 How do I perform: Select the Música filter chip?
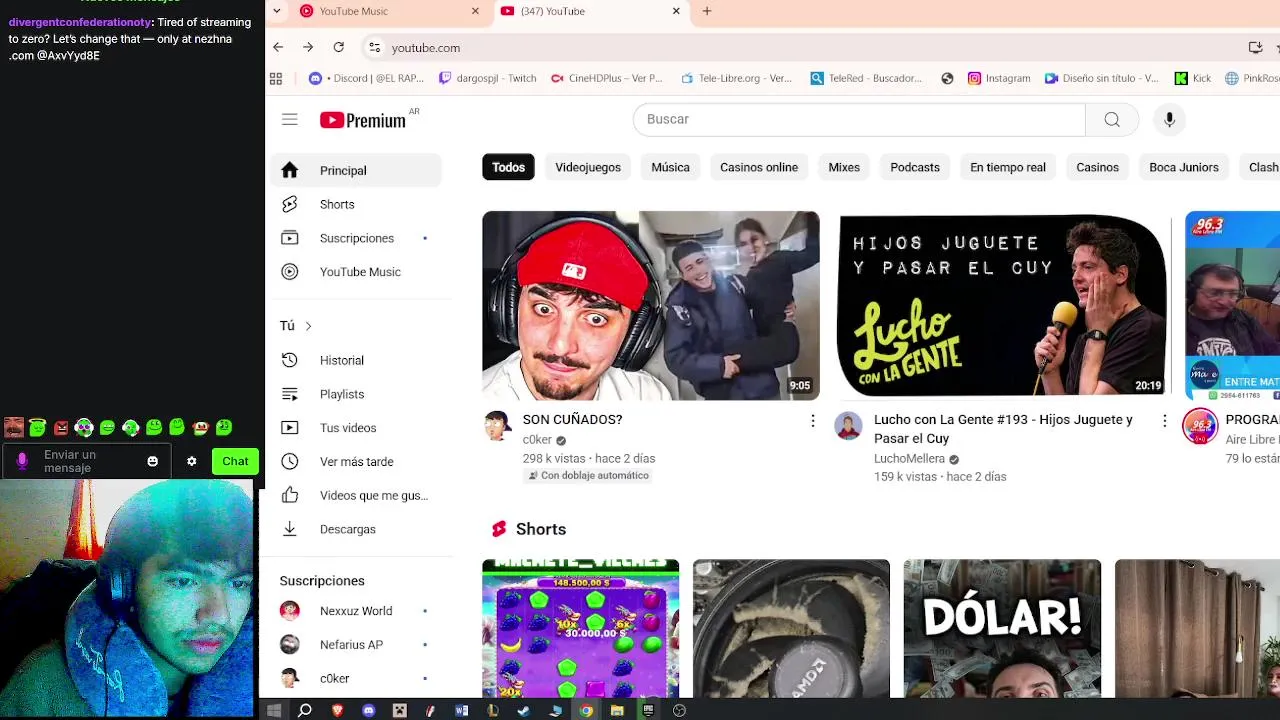(670, 167)
